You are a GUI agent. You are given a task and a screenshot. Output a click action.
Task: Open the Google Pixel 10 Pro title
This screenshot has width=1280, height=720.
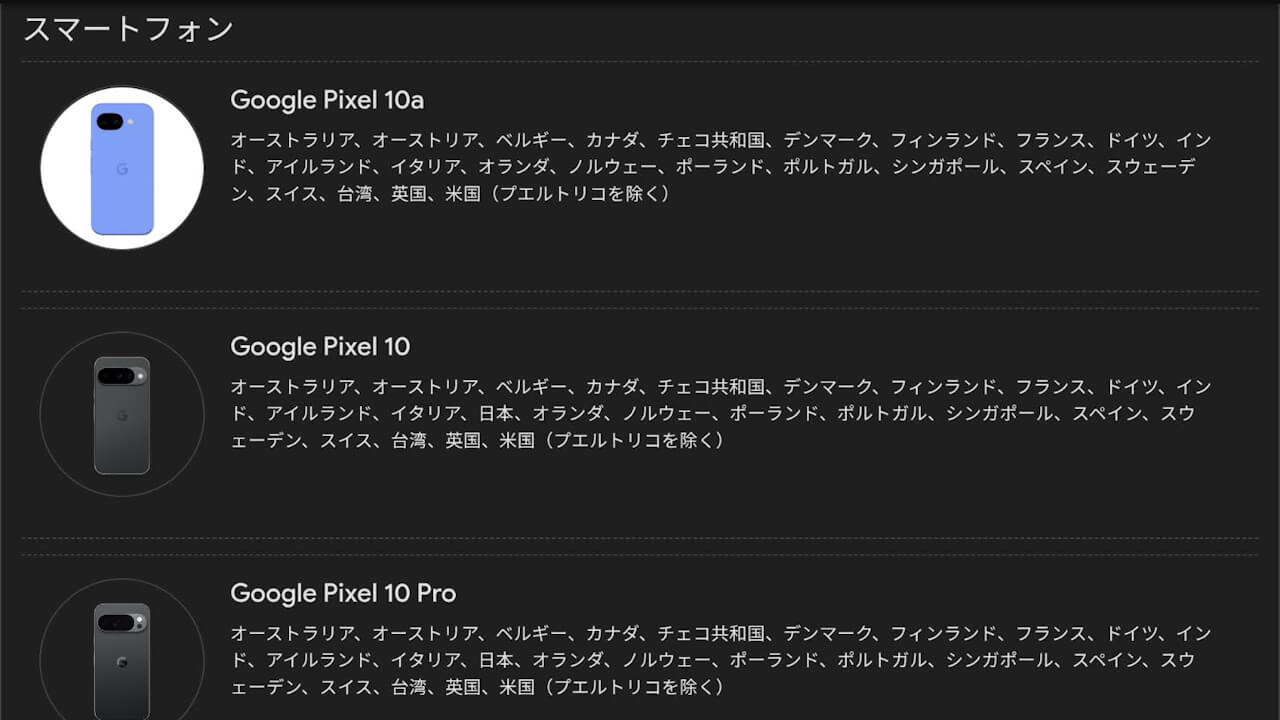(343, 593)
